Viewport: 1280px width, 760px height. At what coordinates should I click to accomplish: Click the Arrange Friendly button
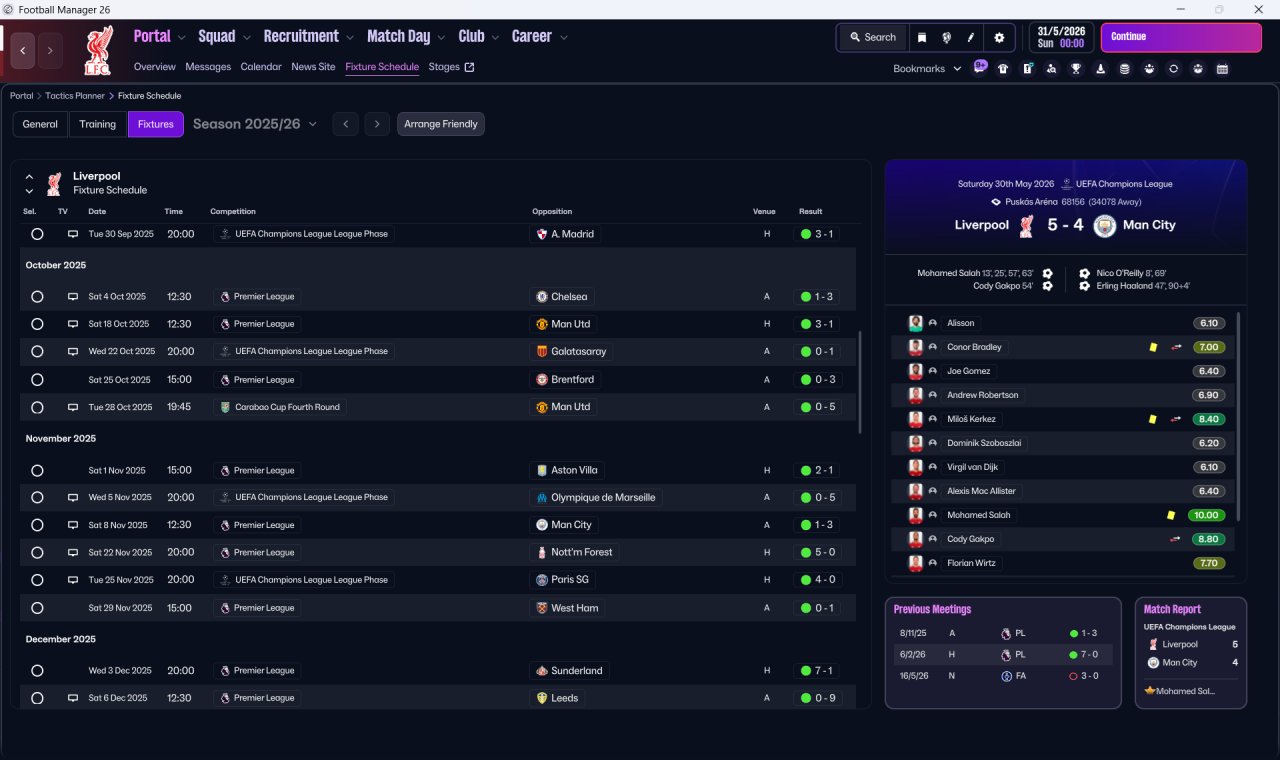(x=441, y=124)
